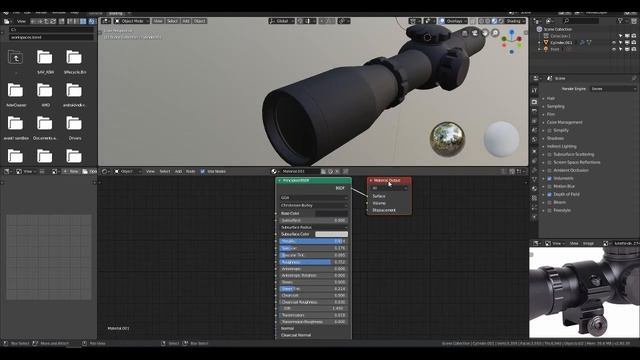
Task: Click the file browser path field
Action: tap(51, 30)
